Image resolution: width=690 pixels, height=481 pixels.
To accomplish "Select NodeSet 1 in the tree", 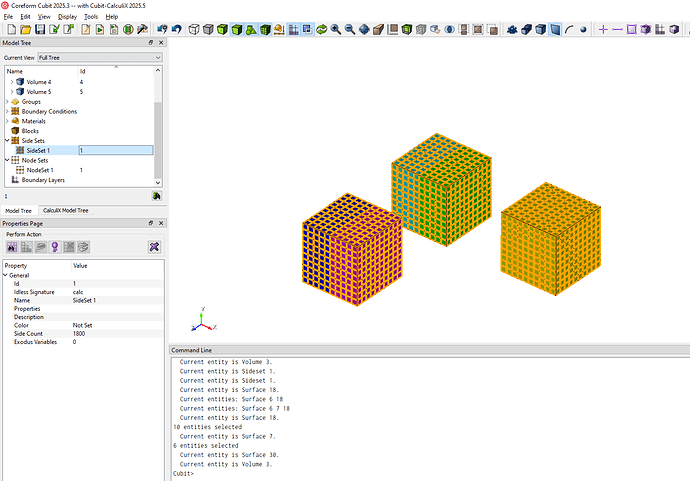I will tap(40, 170).
